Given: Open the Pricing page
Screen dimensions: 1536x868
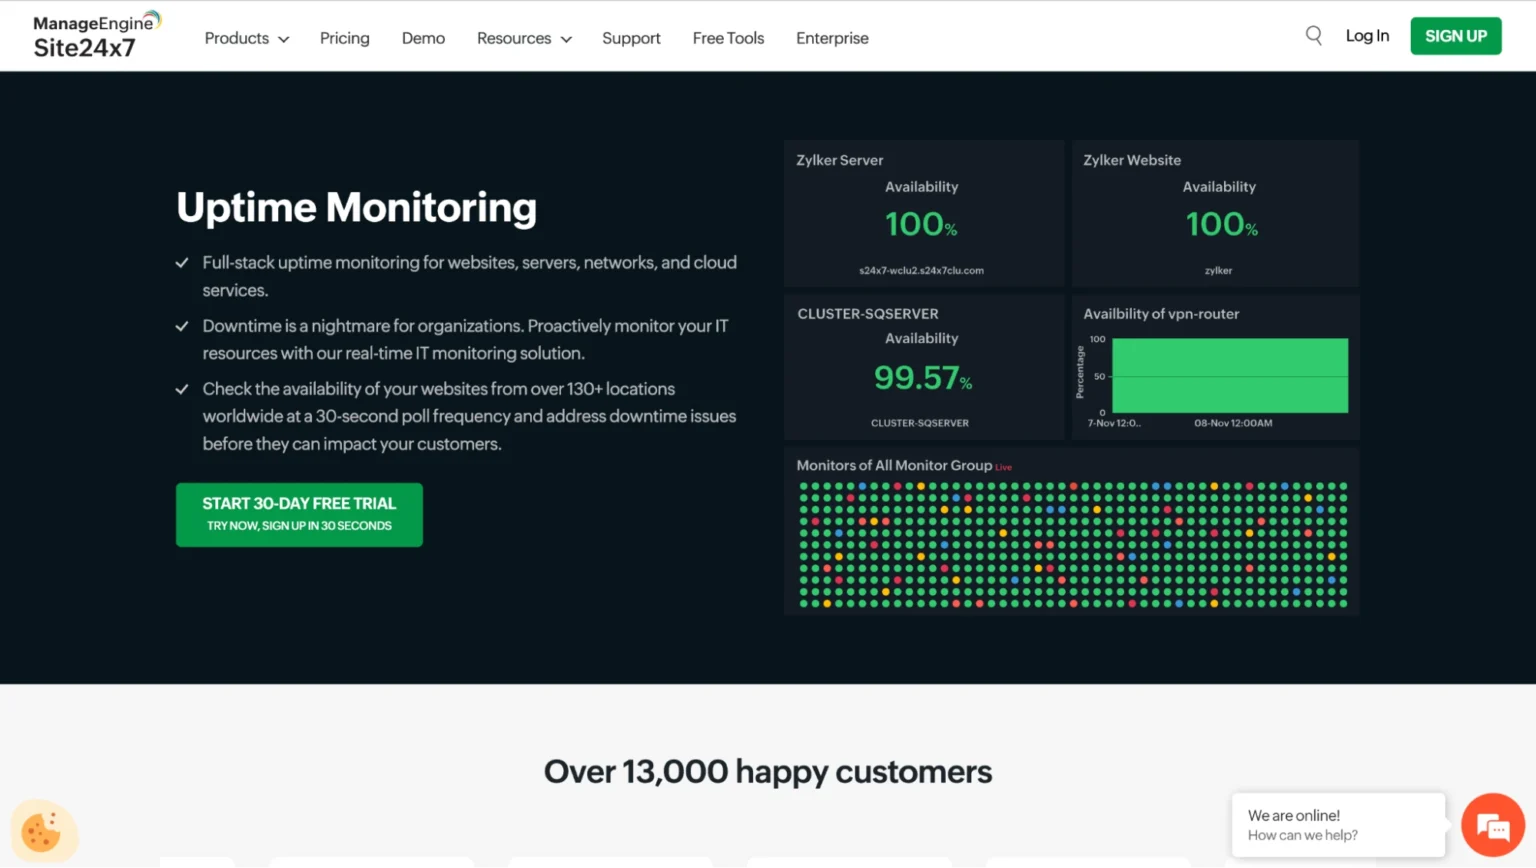Looking at the screenshot, I should pyautogui.click(x=345, y=38).
